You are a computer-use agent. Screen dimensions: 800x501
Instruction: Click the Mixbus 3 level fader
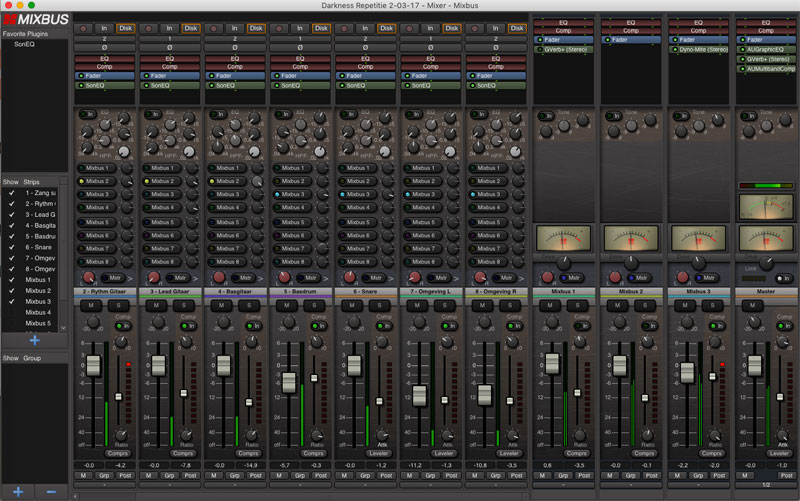[687, 372]
